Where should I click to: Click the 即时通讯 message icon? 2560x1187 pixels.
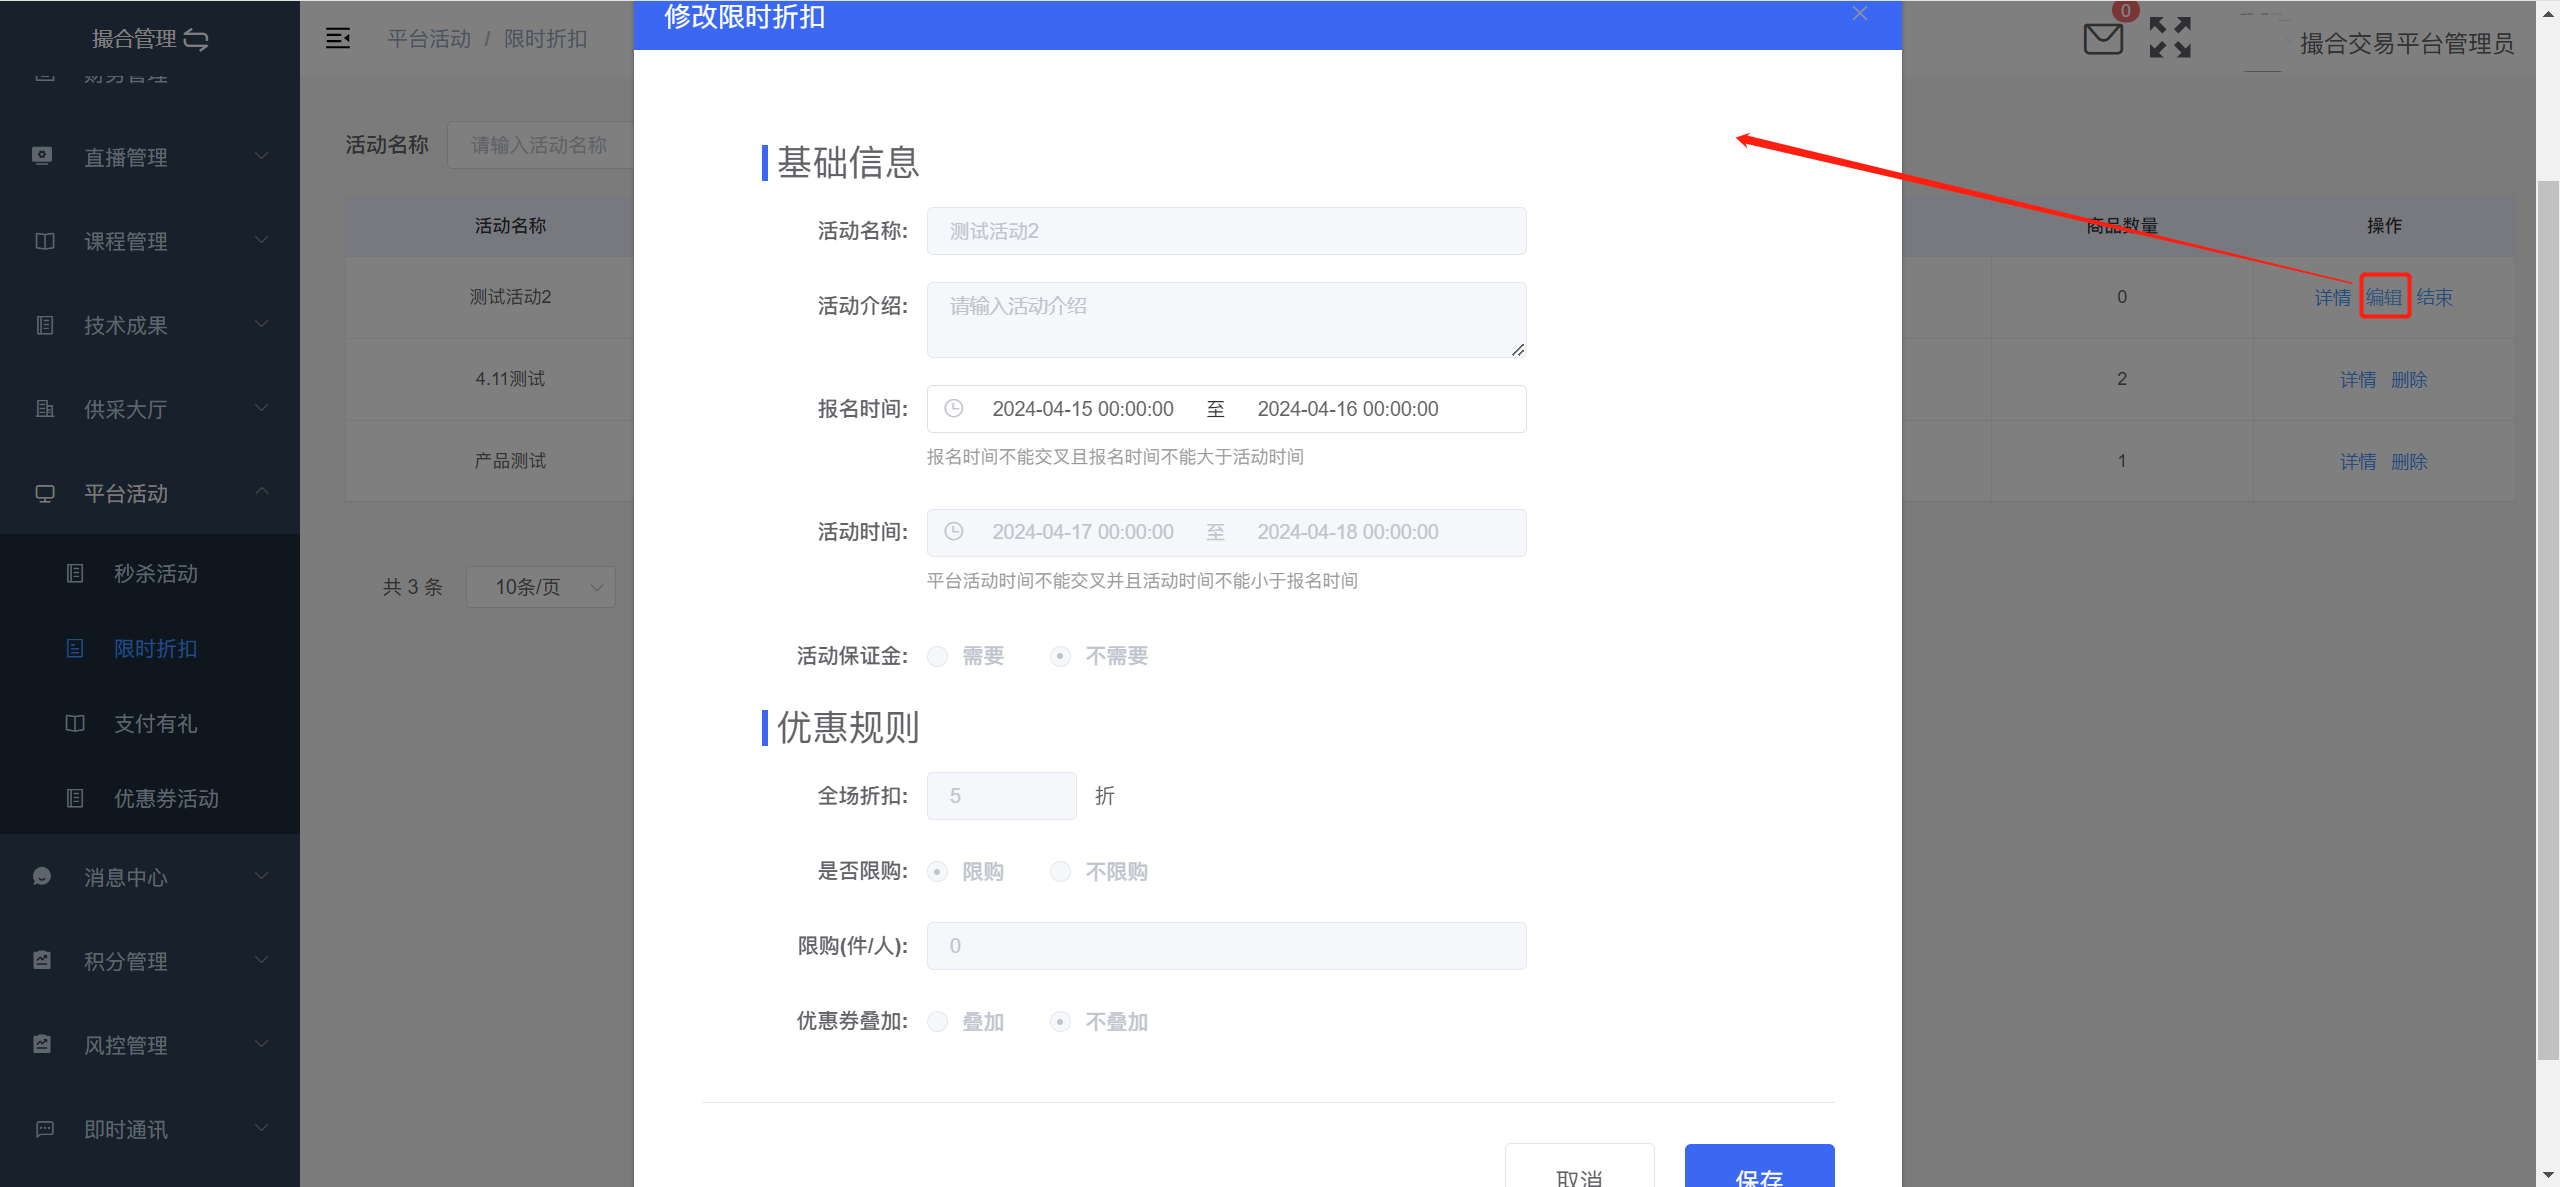pos(45,1129)
